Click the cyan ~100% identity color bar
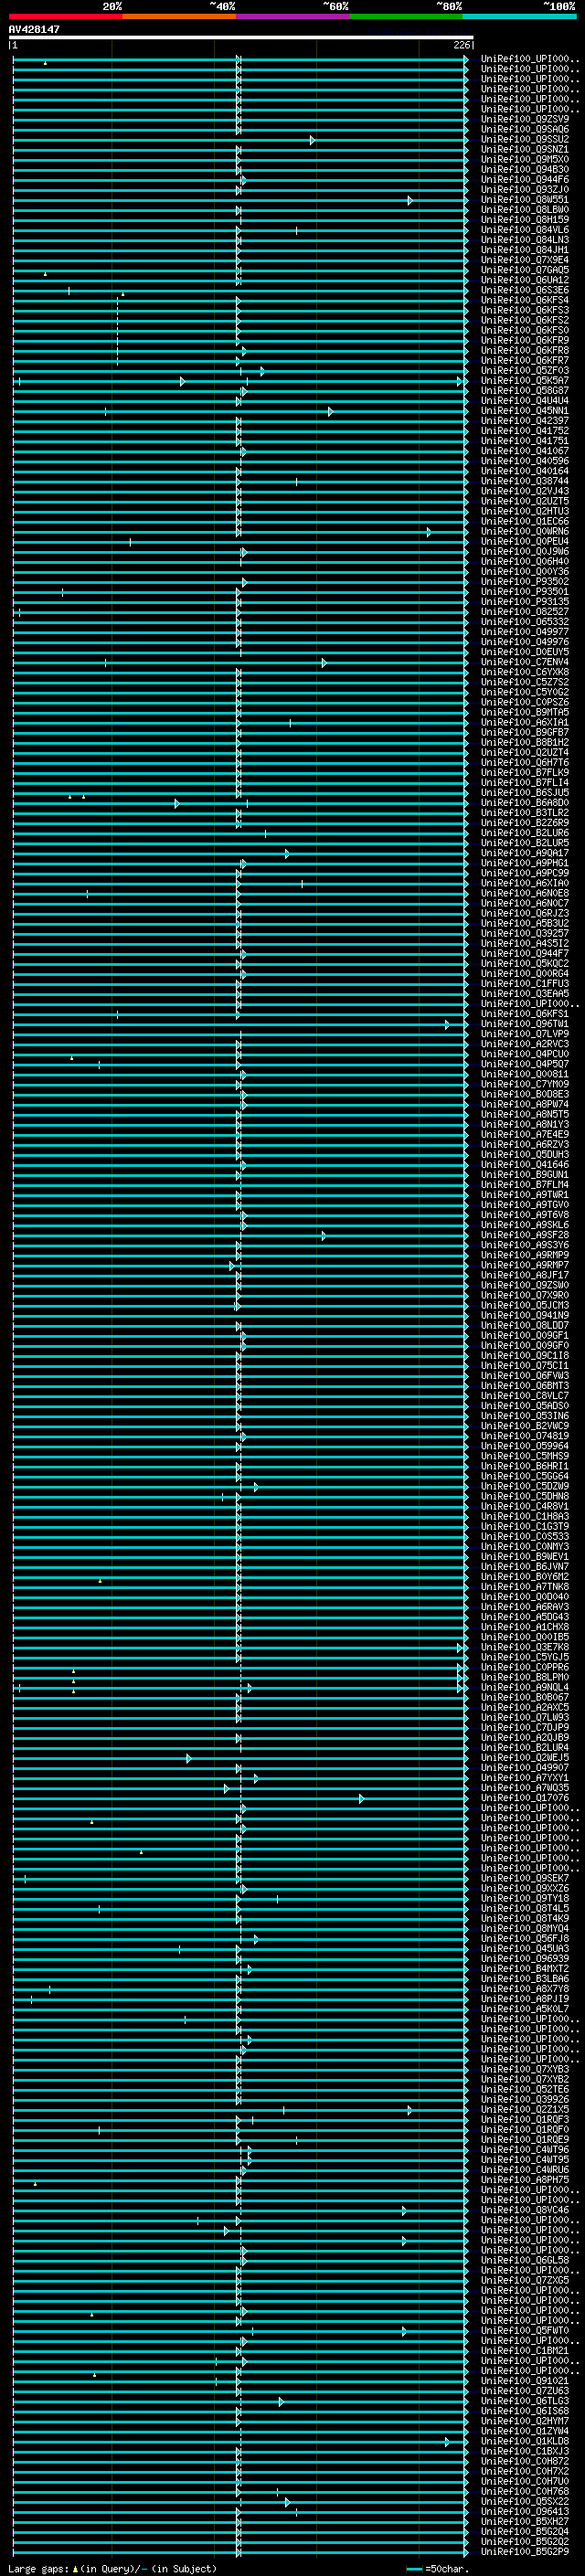The height and width of the screenshot is (2576, 585). (x=519, y=16)
